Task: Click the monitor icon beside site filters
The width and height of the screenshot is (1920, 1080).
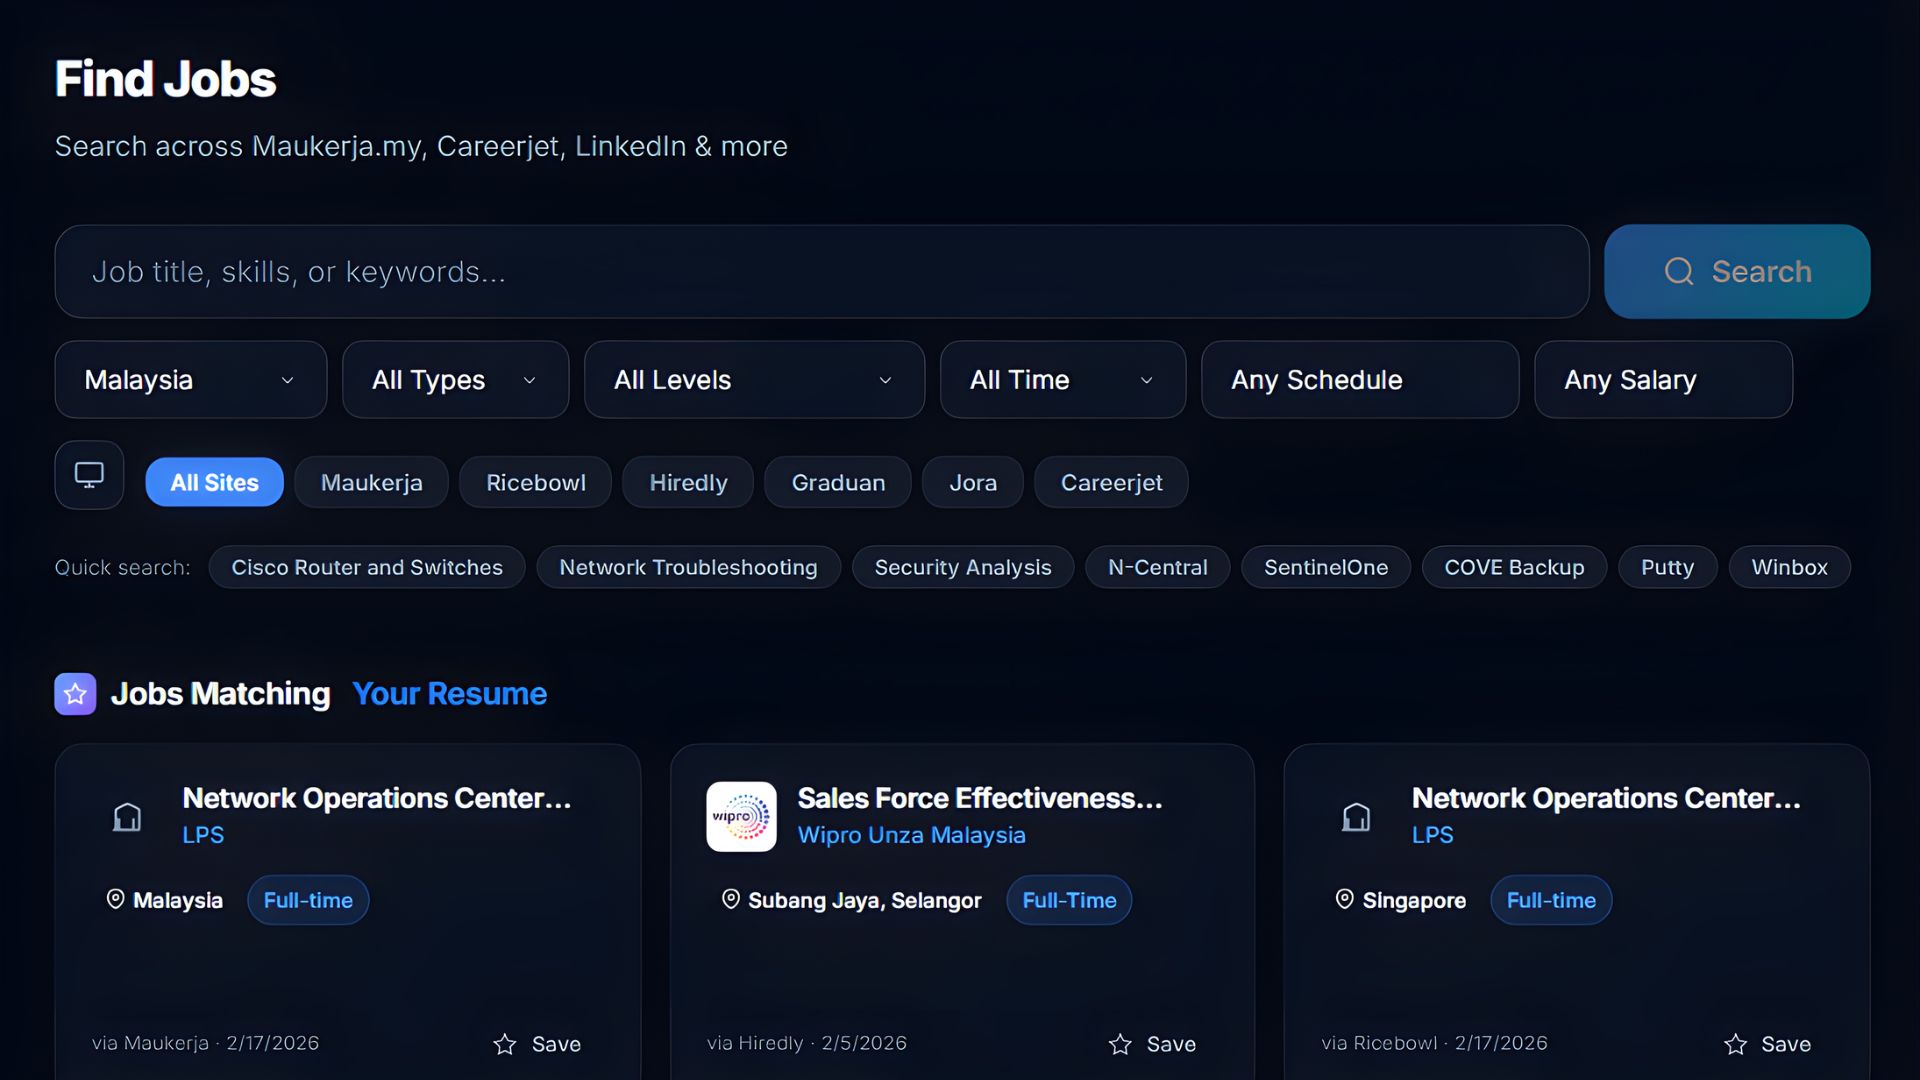Action: (x=88, y=475)
